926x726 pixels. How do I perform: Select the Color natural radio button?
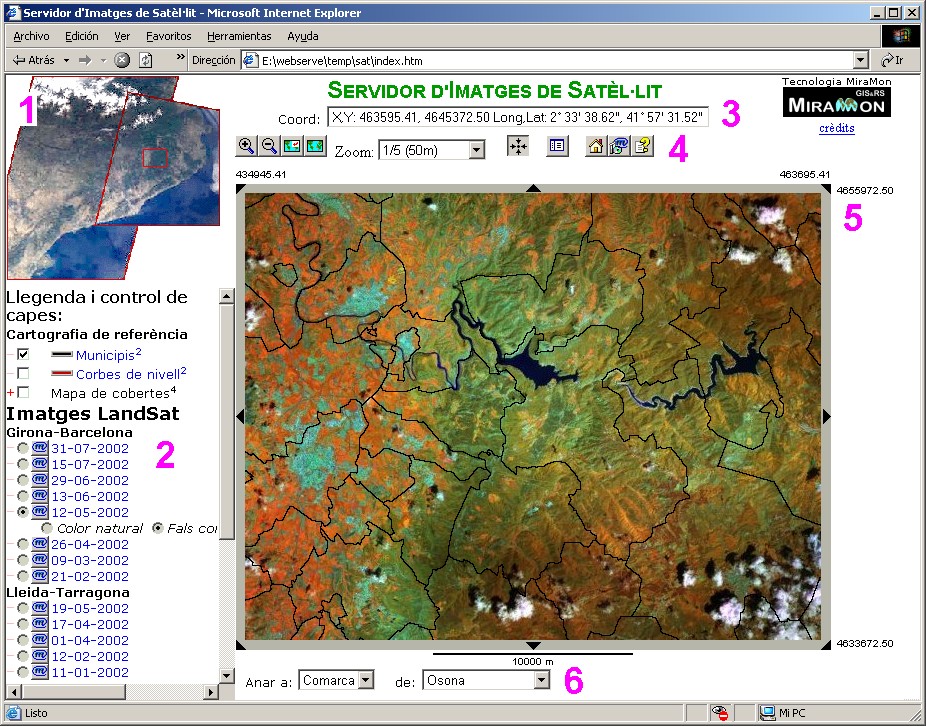(46, 528)
